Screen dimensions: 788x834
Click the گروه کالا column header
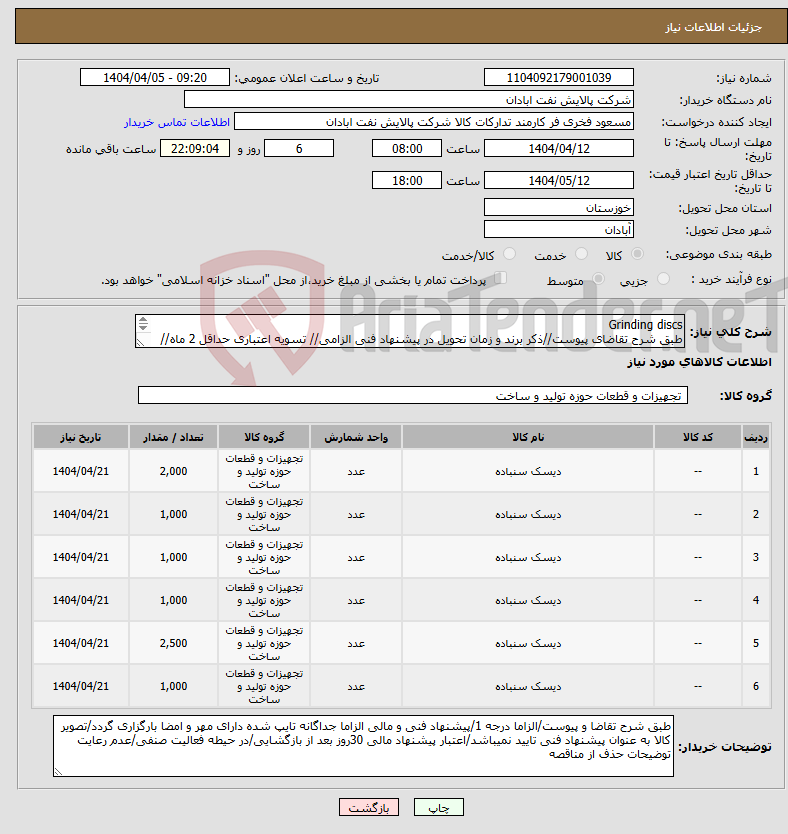click(264, 437)
